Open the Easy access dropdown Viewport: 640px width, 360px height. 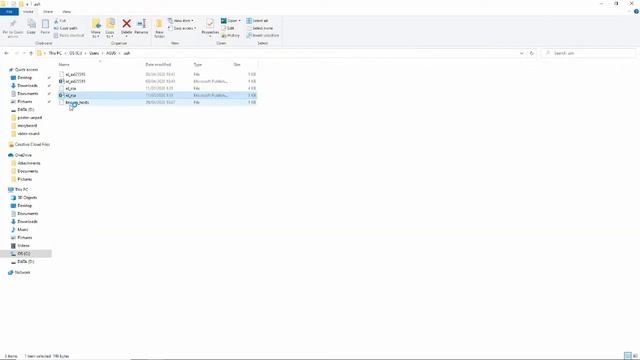pyautogui.click(x=182, y=28)
